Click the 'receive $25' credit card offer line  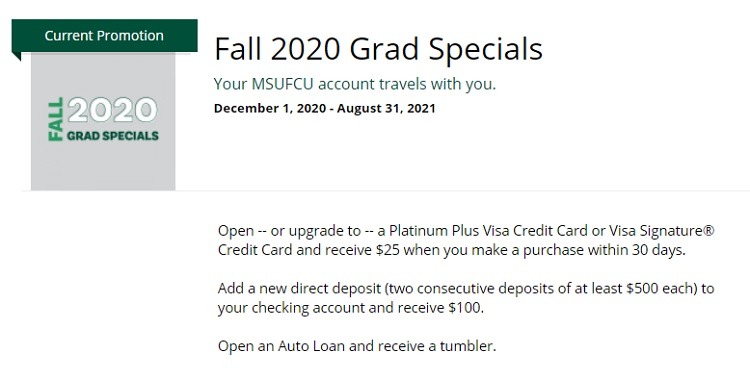[452, 250]
